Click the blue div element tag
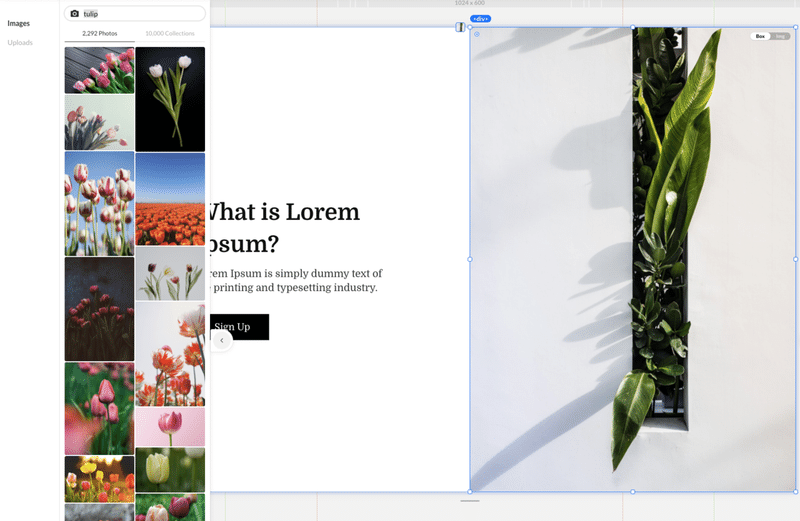The height and width of the screenshot is (521, 800). click(481, 19)
